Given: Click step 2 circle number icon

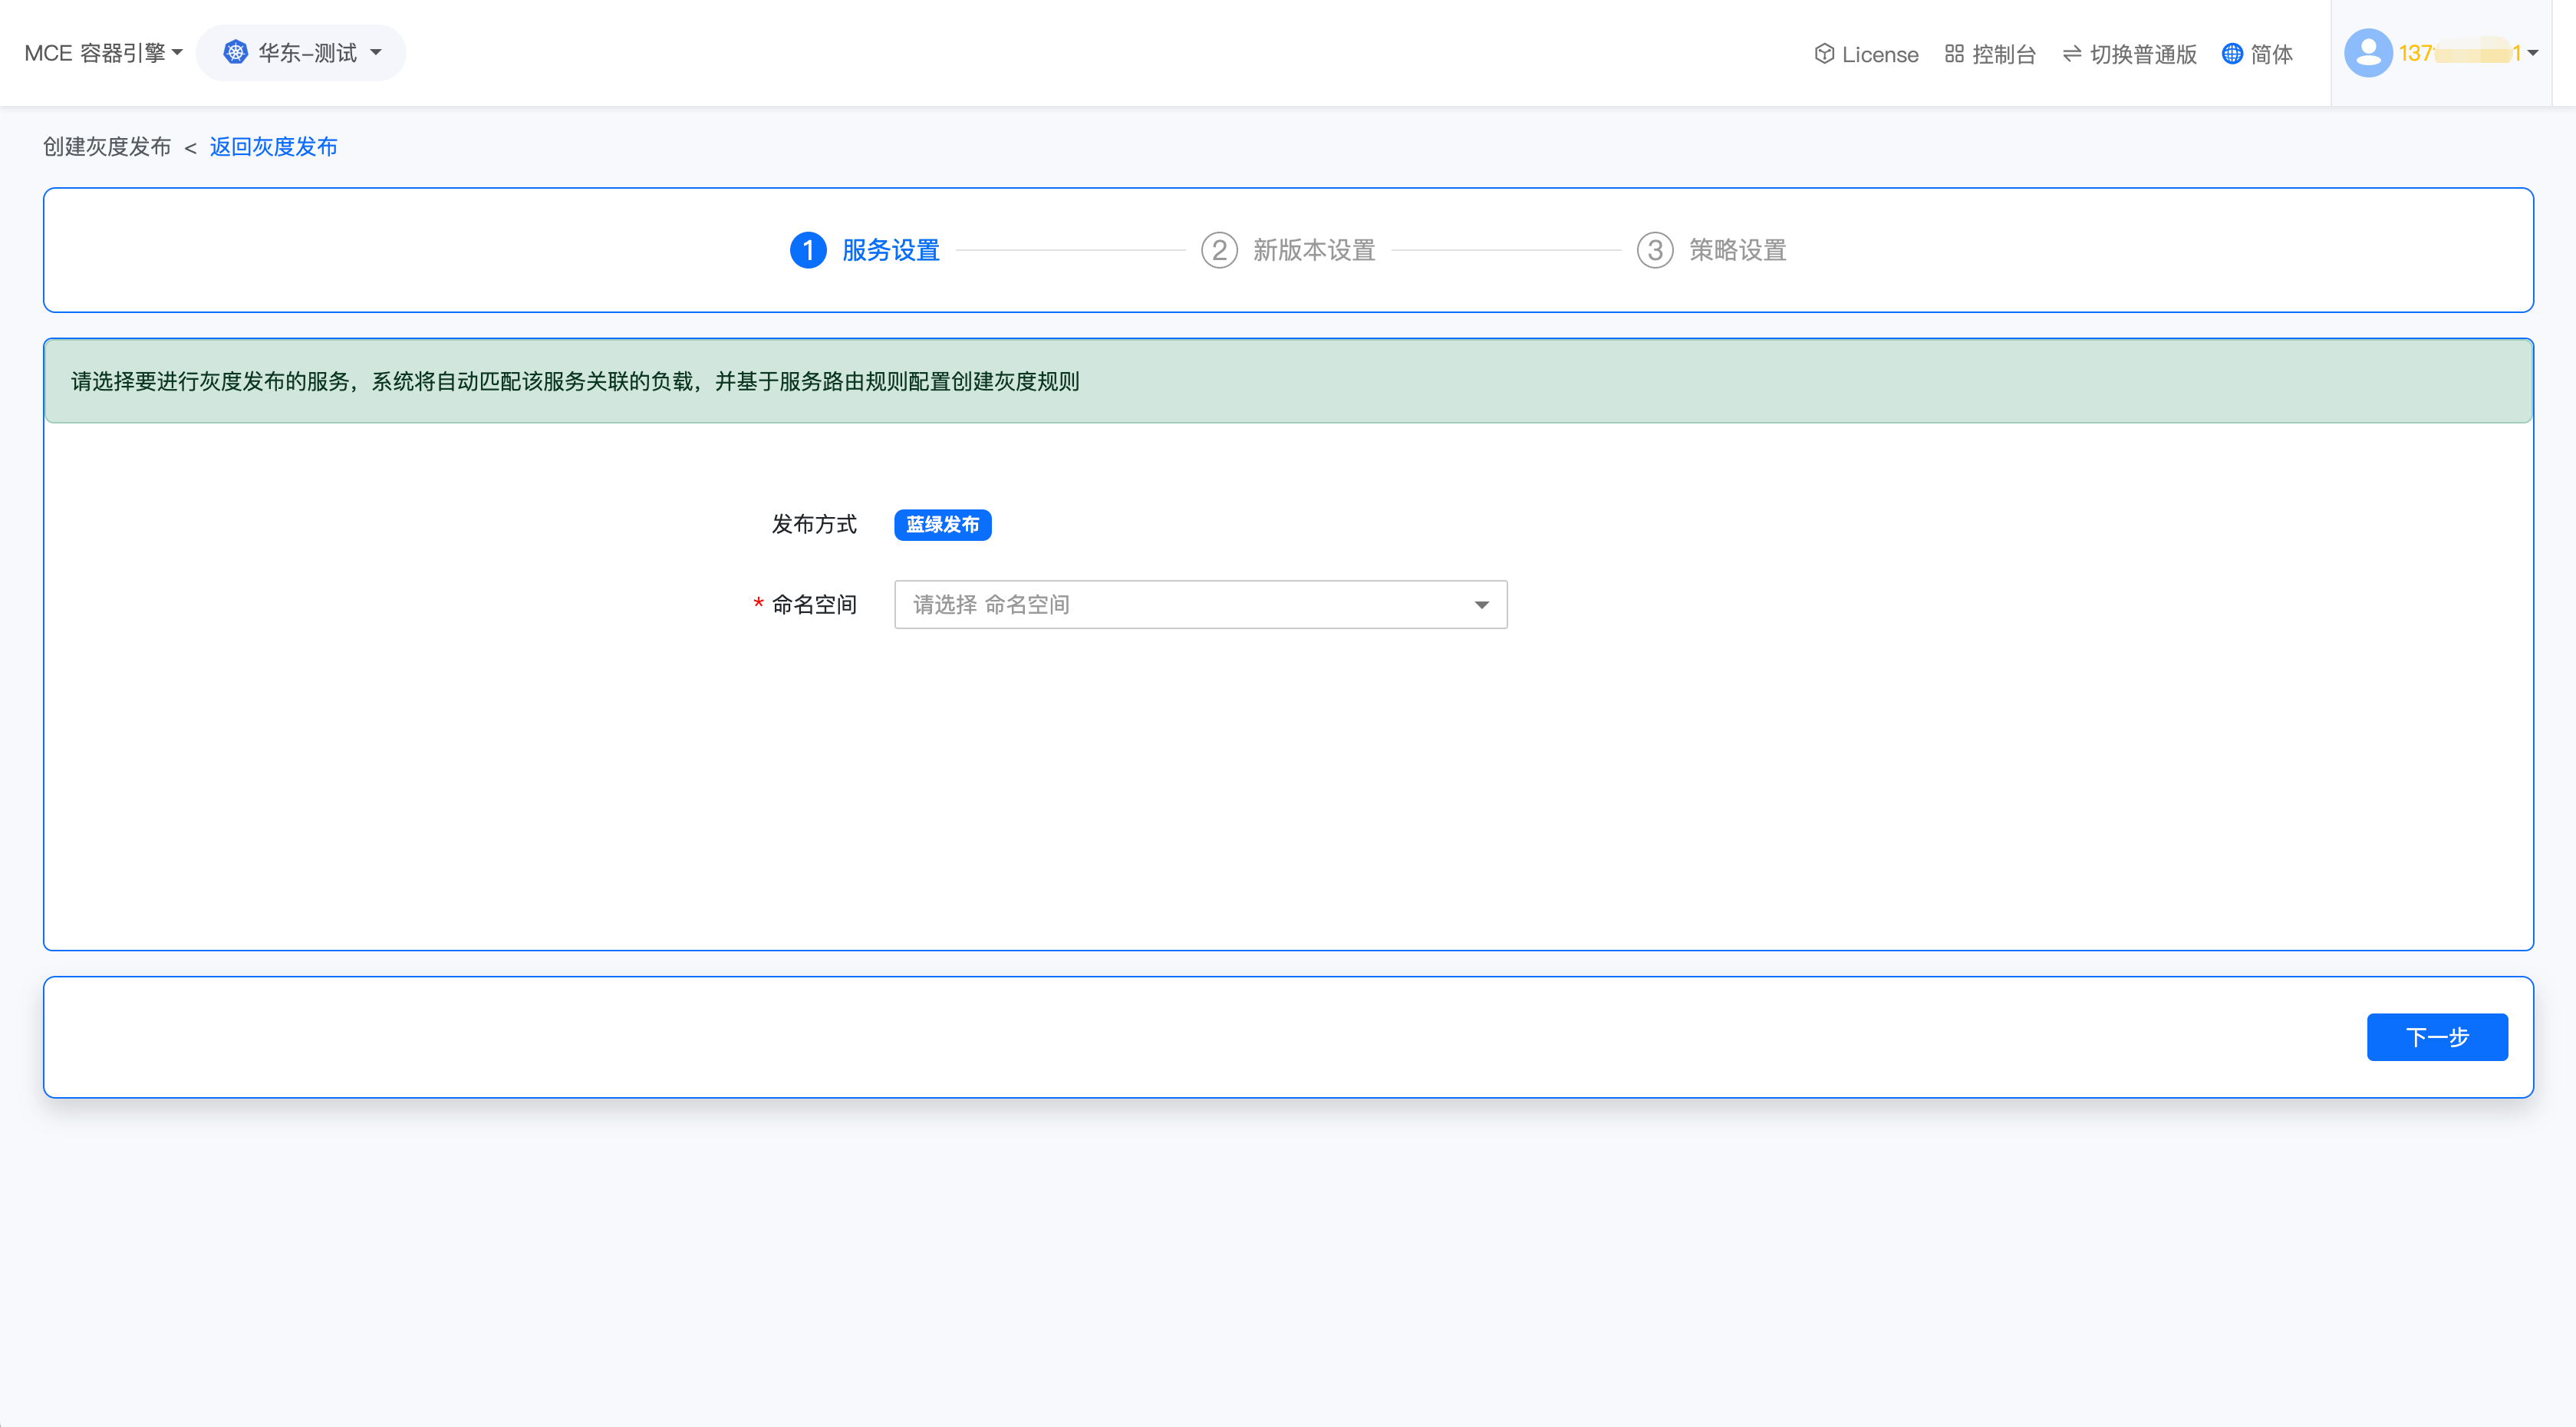Looking at the screenshot, I should [x=1219, y=250].
